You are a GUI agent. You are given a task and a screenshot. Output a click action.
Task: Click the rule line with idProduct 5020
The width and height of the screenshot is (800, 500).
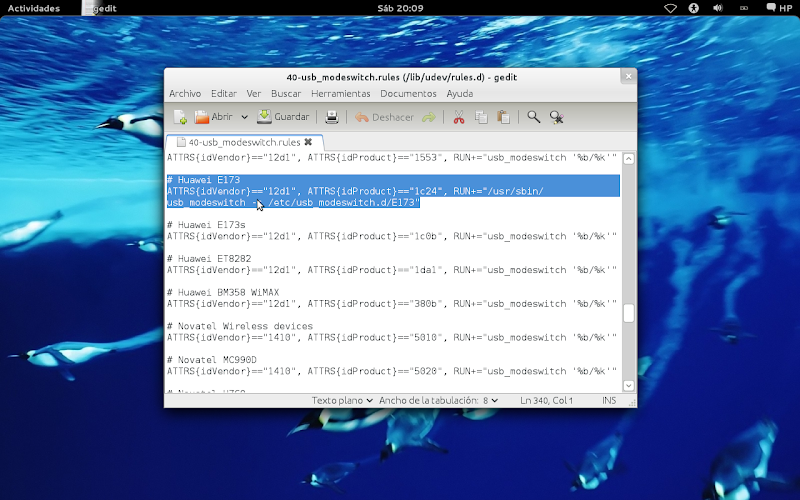(392, 371)
